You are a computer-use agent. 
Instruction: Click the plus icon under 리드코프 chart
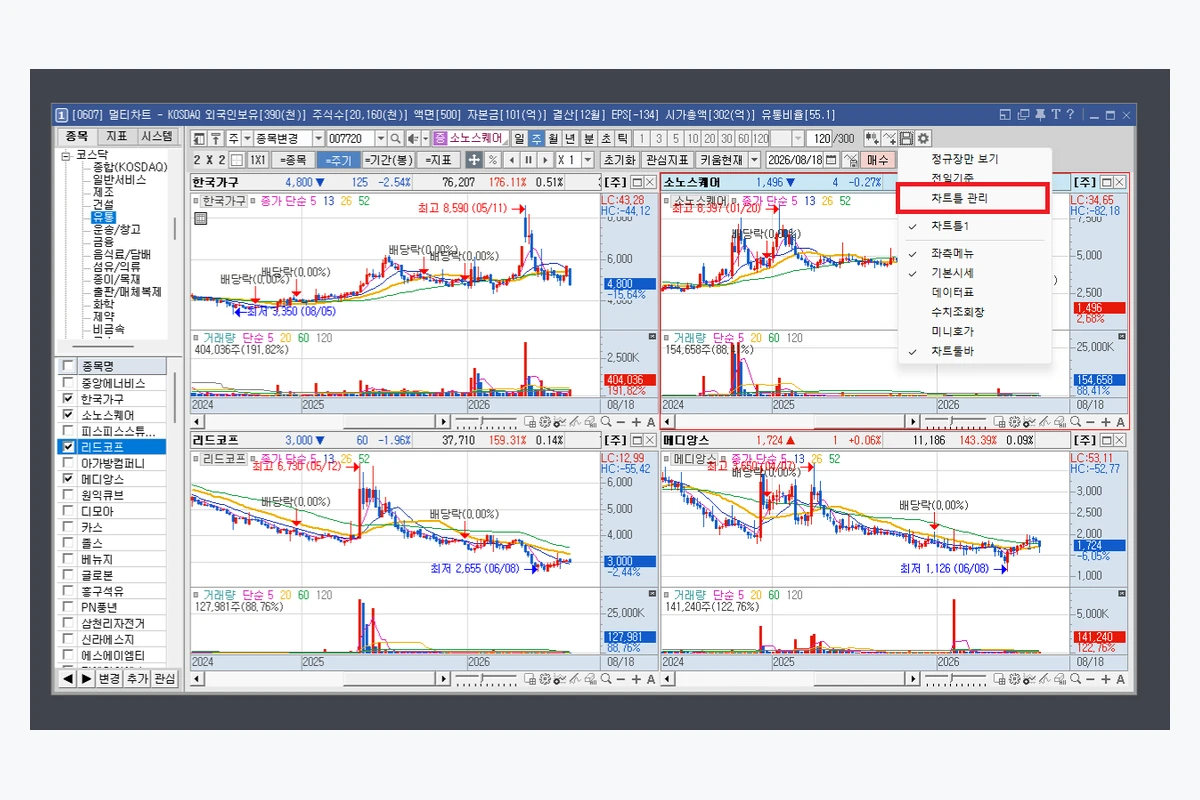636,679
